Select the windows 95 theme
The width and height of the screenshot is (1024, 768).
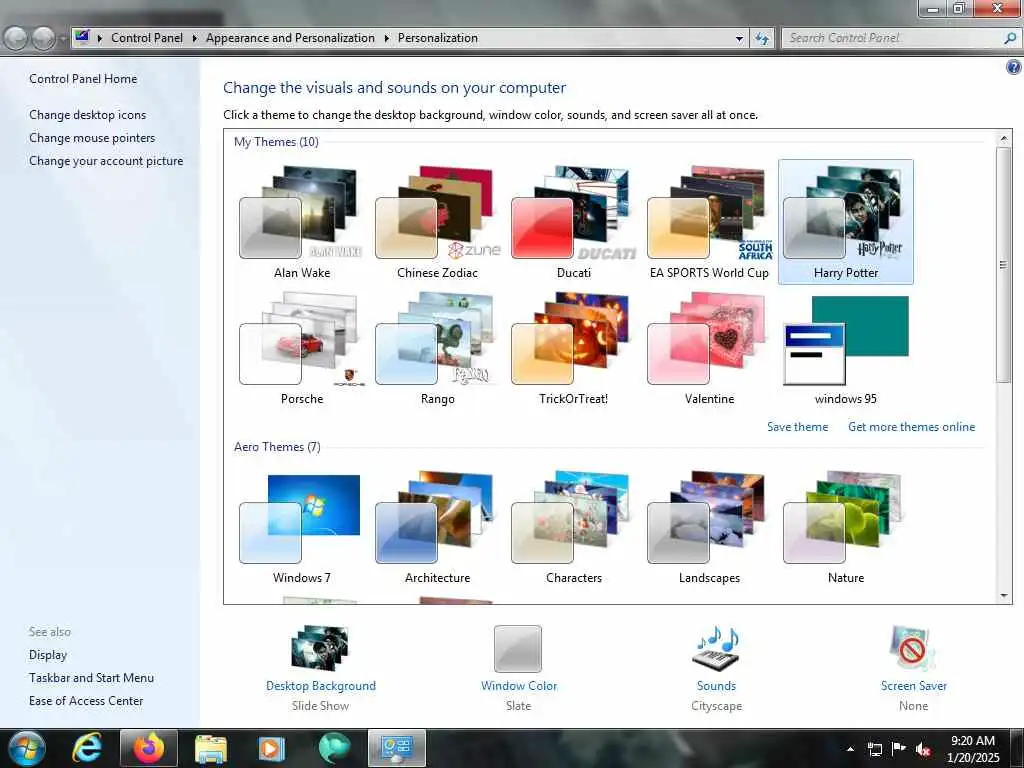point(846,349)
